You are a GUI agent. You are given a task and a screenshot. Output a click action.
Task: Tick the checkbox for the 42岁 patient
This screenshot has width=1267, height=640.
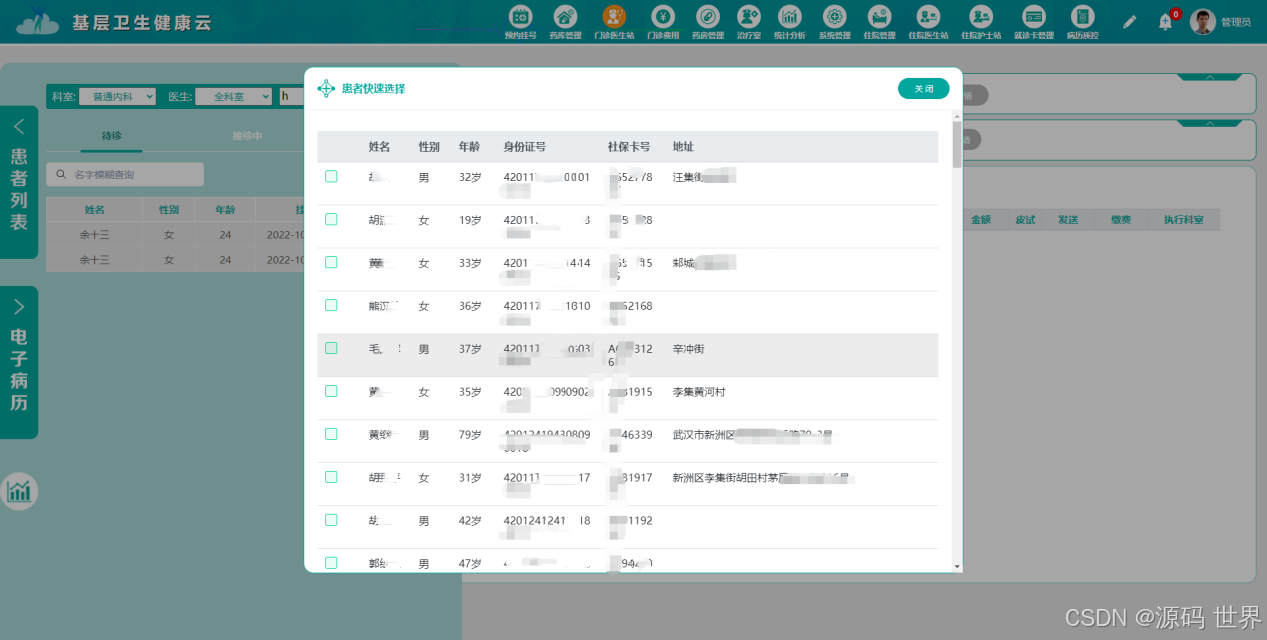click(x=331, y=520)
